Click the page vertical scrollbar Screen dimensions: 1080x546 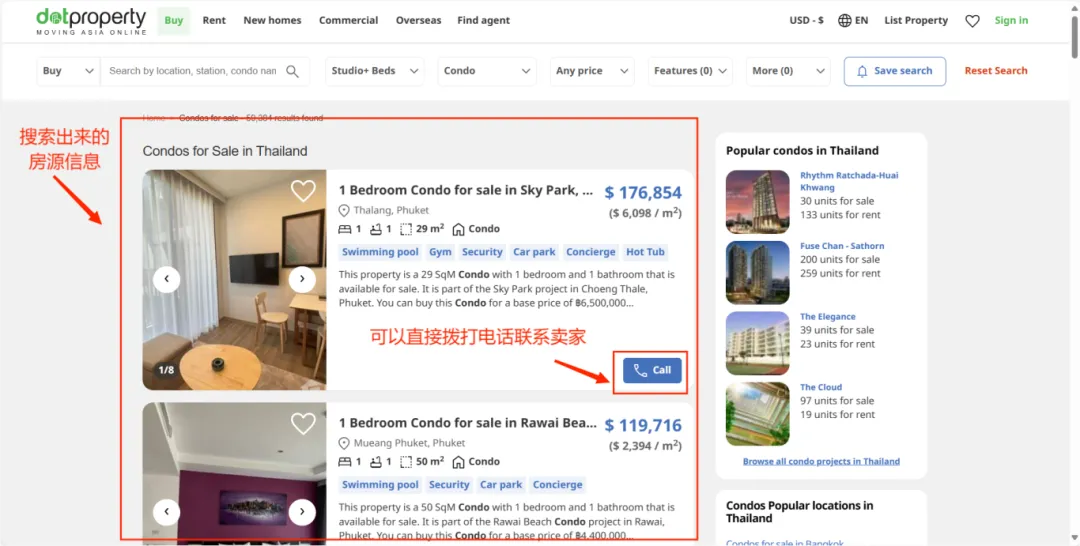pos(1074,36)
